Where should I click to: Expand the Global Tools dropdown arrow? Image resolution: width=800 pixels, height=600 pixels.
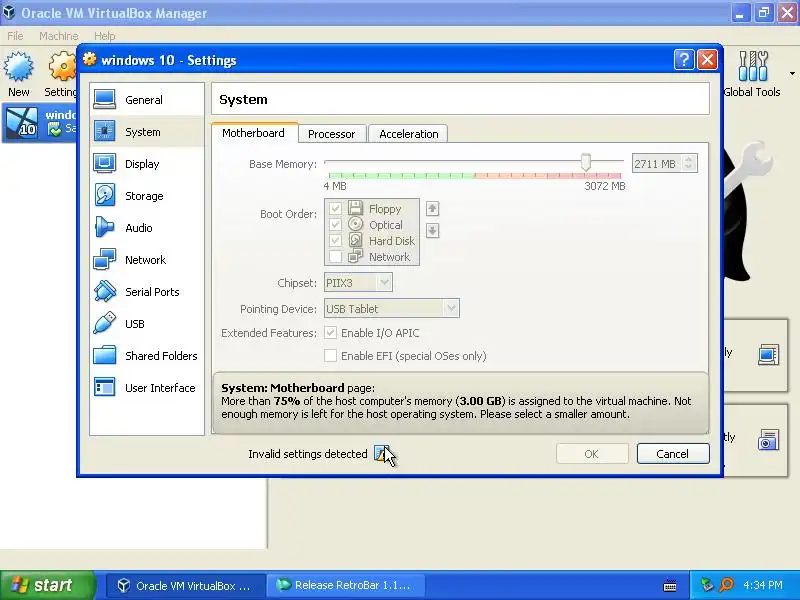792,74
